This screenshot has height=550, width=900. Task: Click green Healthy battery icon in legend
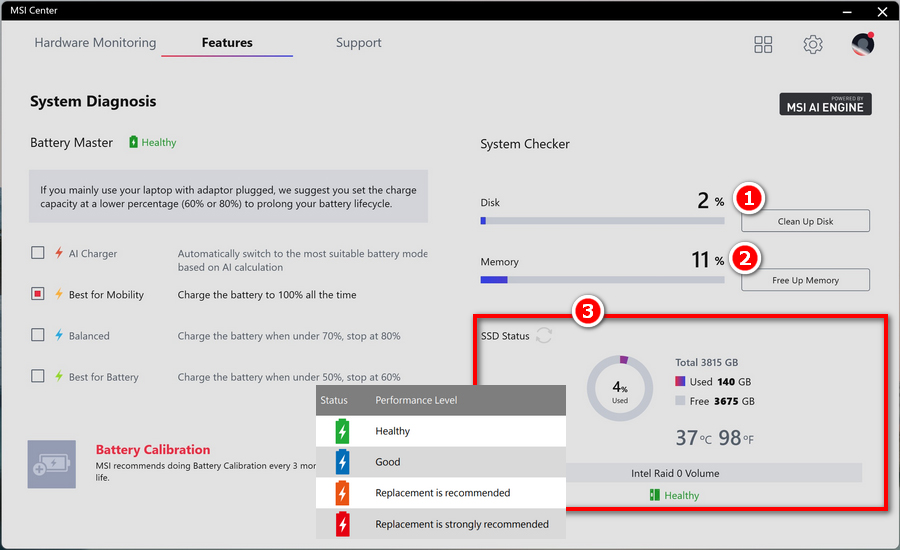(343, 431)
